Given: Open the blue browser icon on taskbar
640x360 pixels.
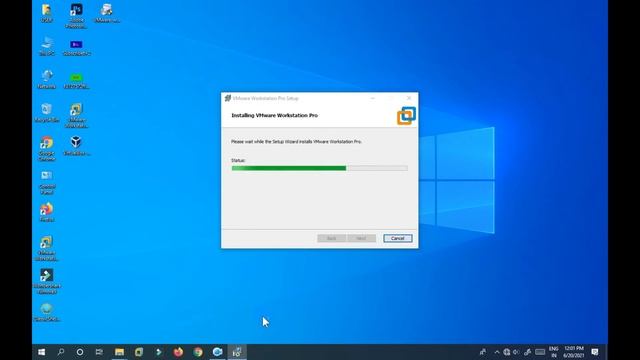Looking at the screenshot, I should point(218,352).
